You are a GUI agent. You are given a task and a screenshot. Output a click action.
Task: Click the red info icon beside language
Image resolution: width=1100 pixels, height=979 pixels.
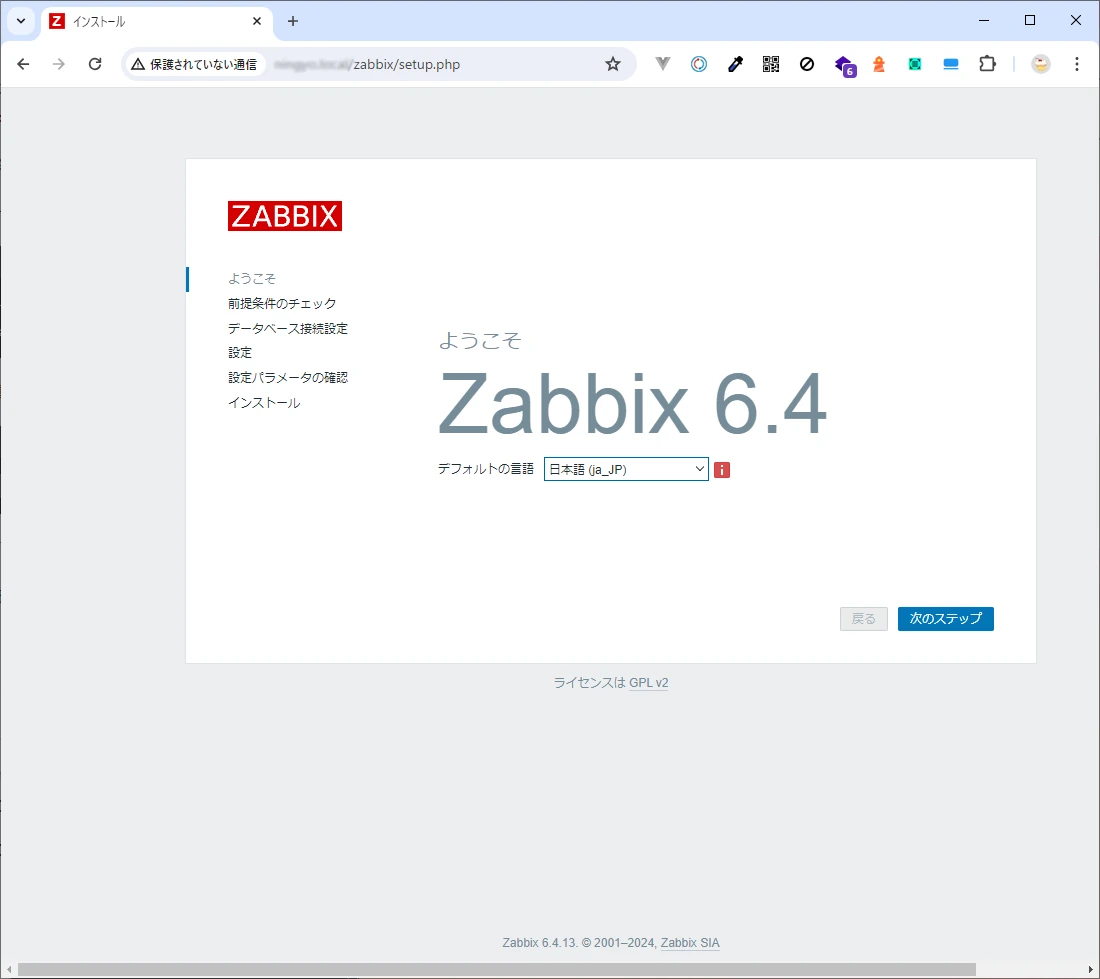(x=722, y=470)
